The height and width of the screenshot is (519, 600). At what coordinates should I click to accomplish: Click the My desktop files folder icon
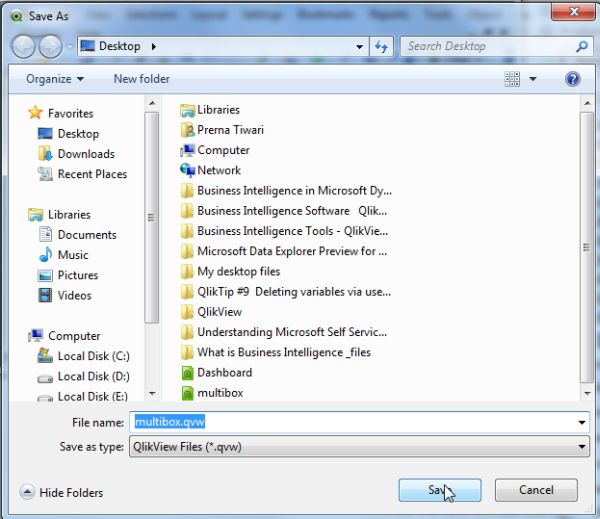(187, 271)
